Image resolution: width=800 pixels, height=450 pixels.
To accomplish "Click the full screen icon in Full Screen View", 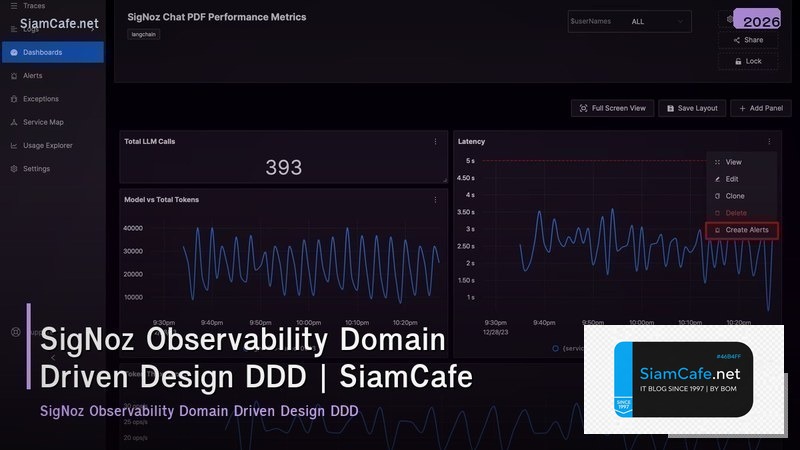I will click(x=583, y=108).
